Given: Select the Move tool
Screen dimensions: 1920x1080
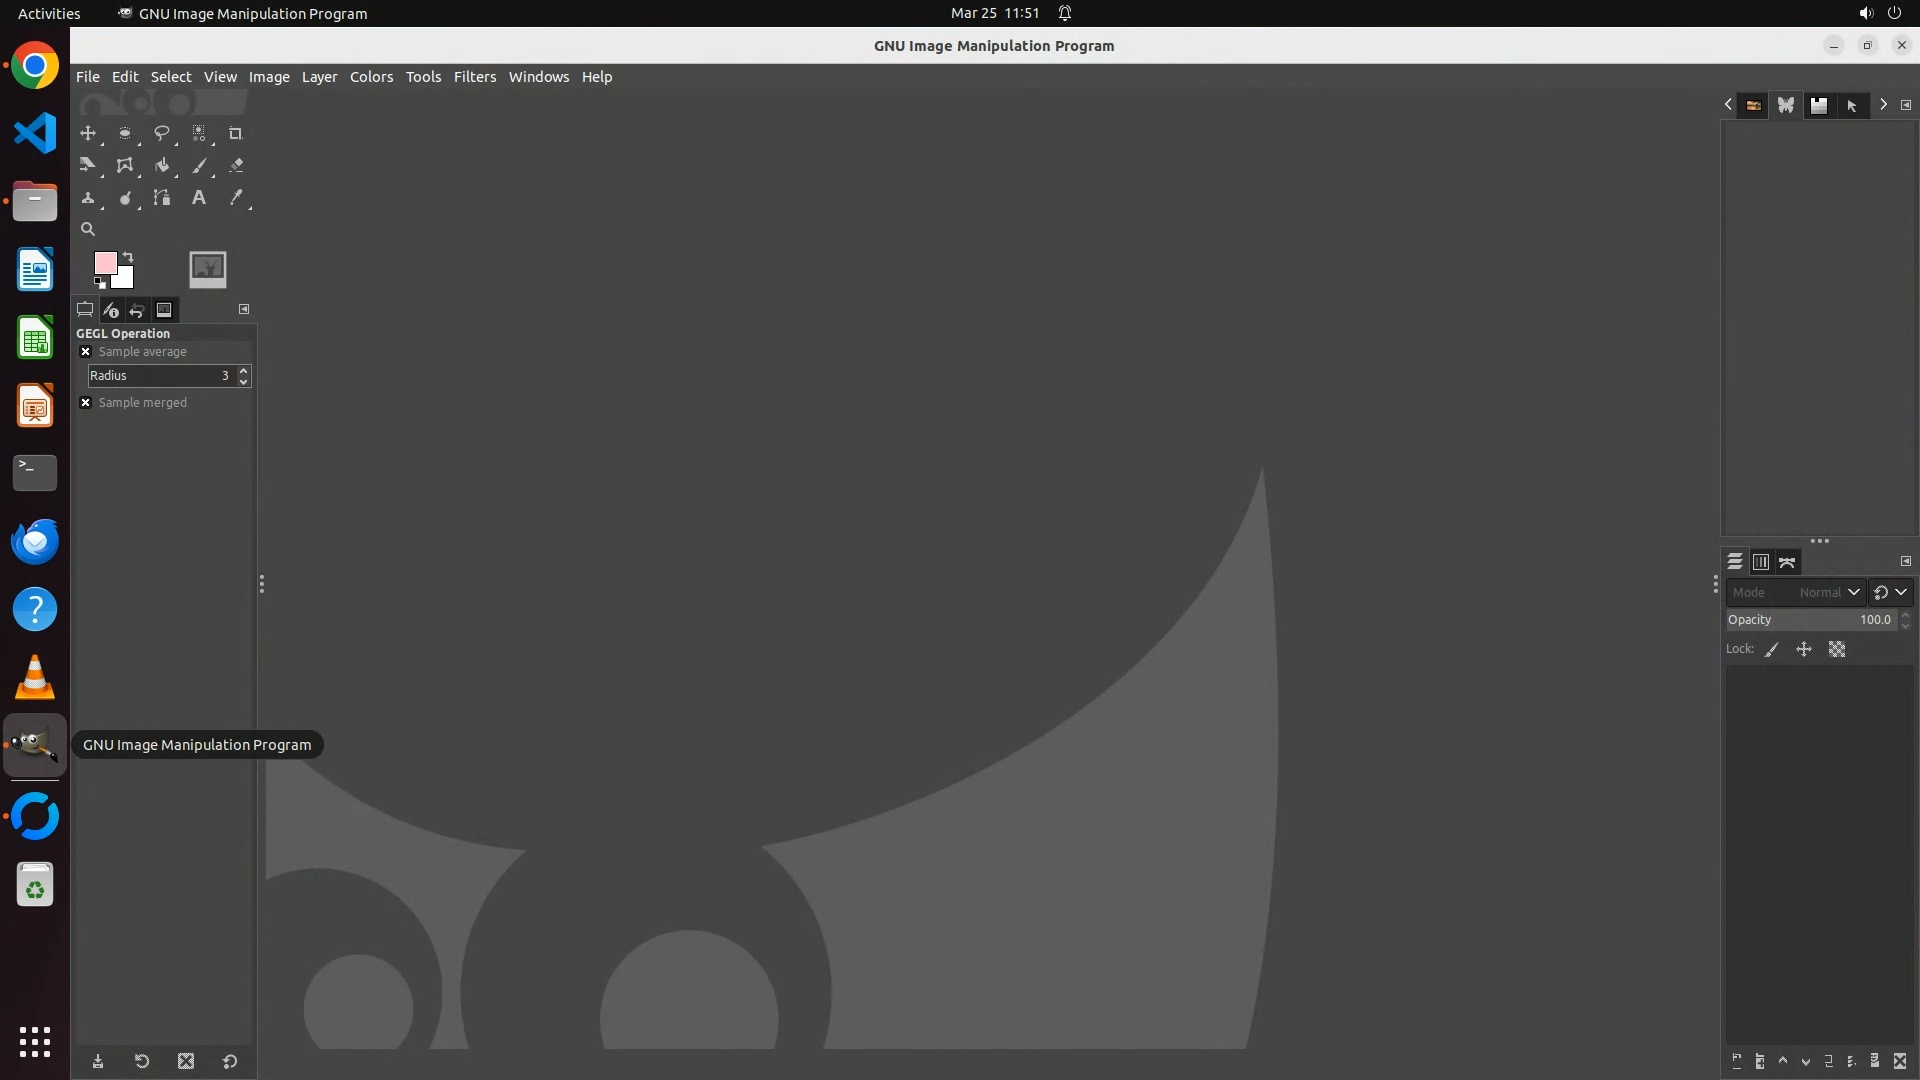Looking at the screenshot, I should coord(88,133).
